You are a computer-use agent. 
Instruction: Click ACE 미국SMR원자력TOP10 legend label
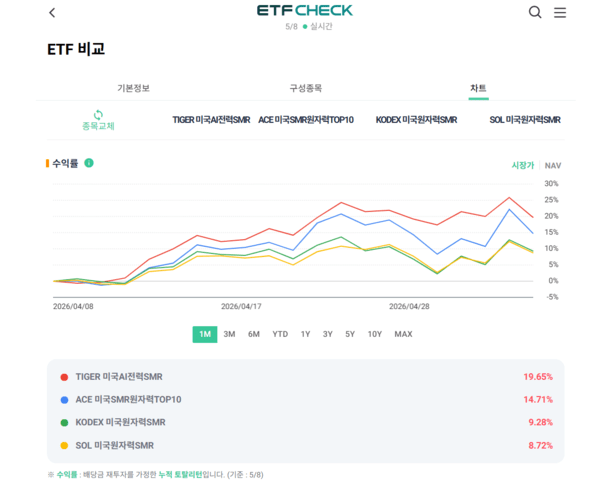coord(128,400)
